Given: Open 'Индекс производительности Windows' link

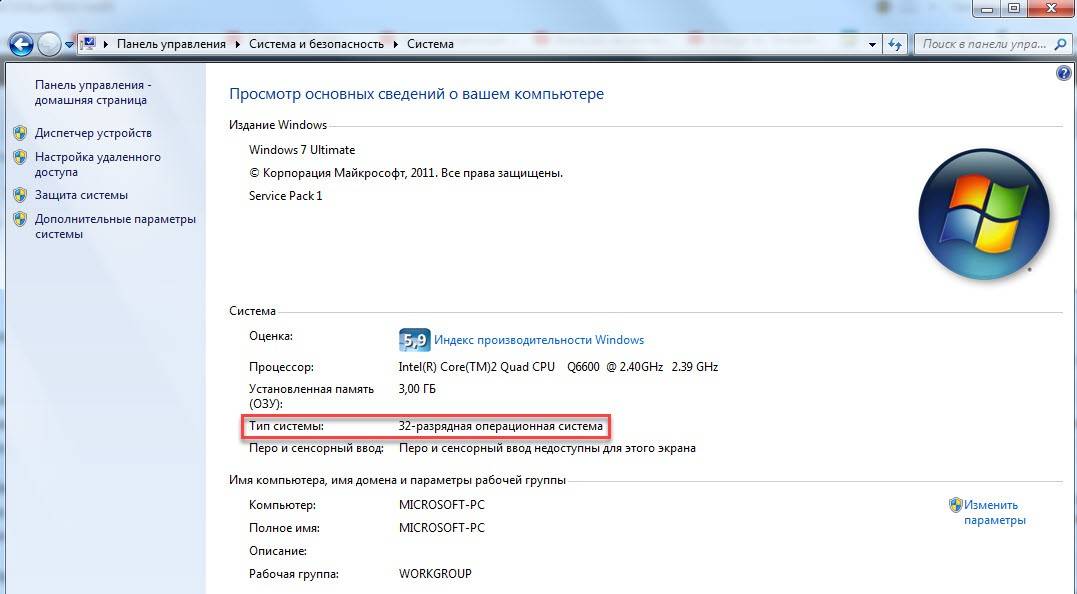Looking at the screenshot, I should 539,340.
